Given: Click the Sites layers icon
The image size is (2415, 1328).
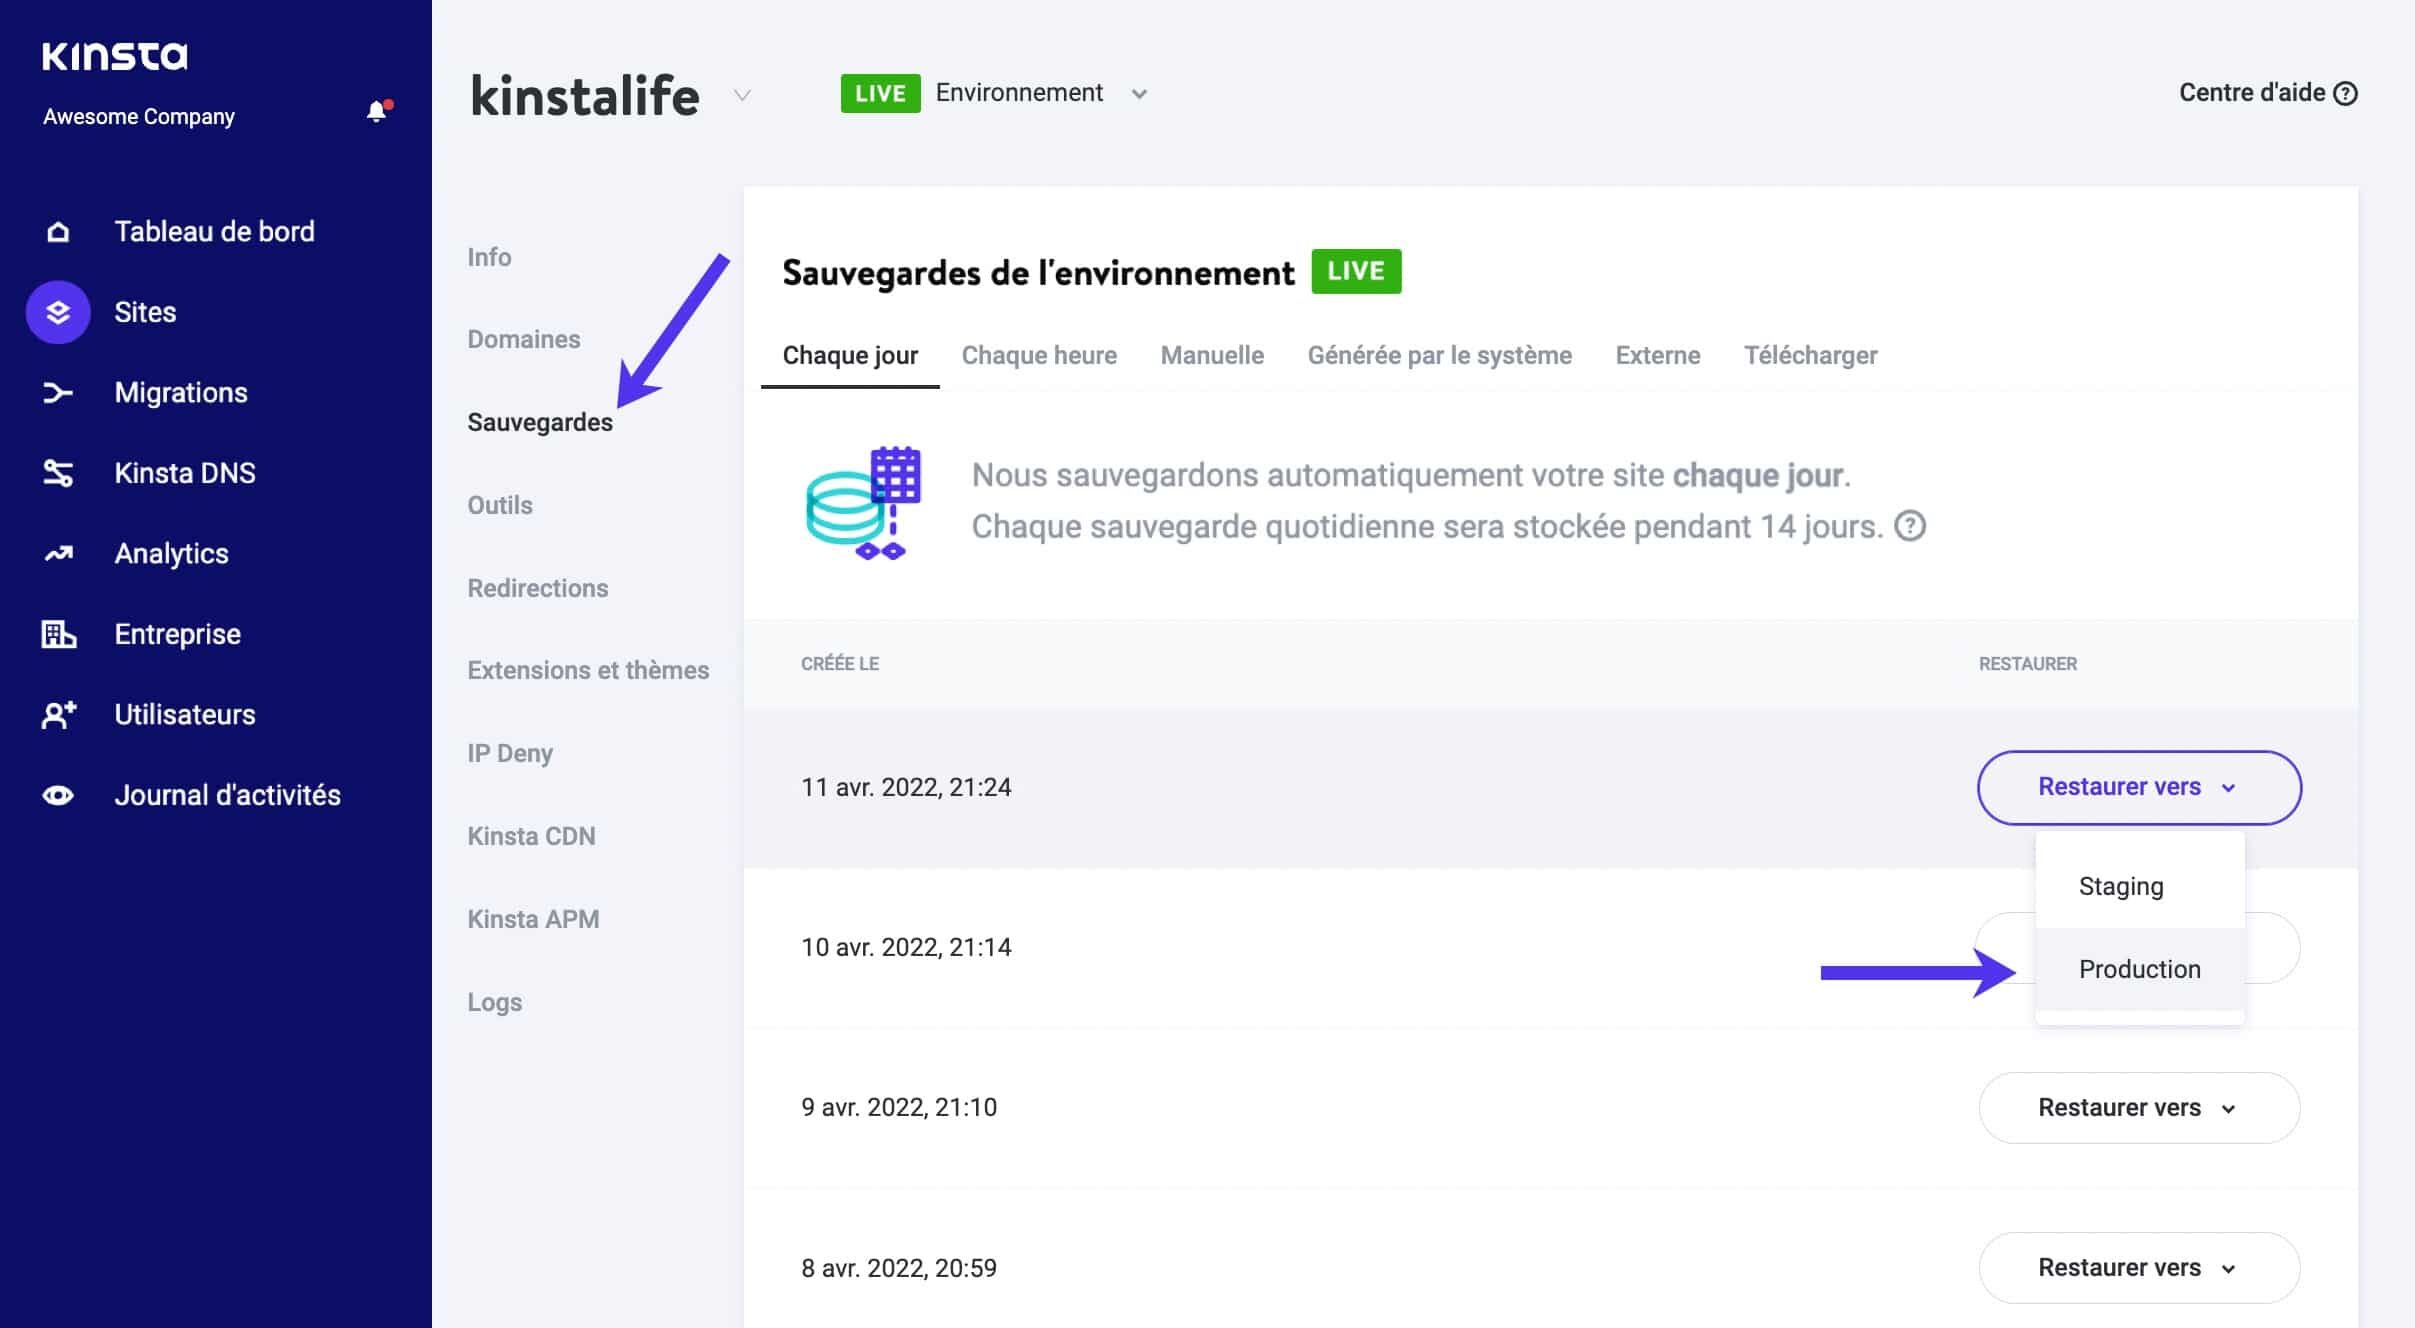Looking at the screenshot, I should click(58, 312).
